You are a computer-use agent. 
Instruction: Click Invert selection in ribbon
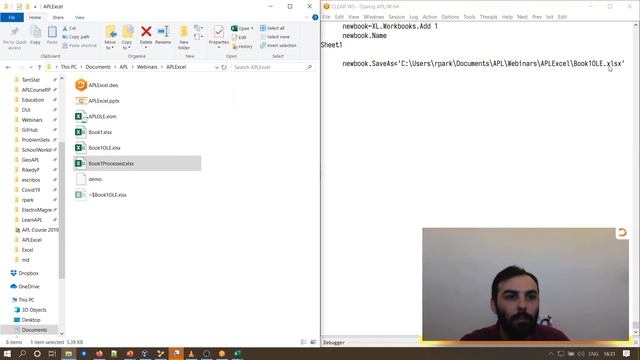(278, 45)
